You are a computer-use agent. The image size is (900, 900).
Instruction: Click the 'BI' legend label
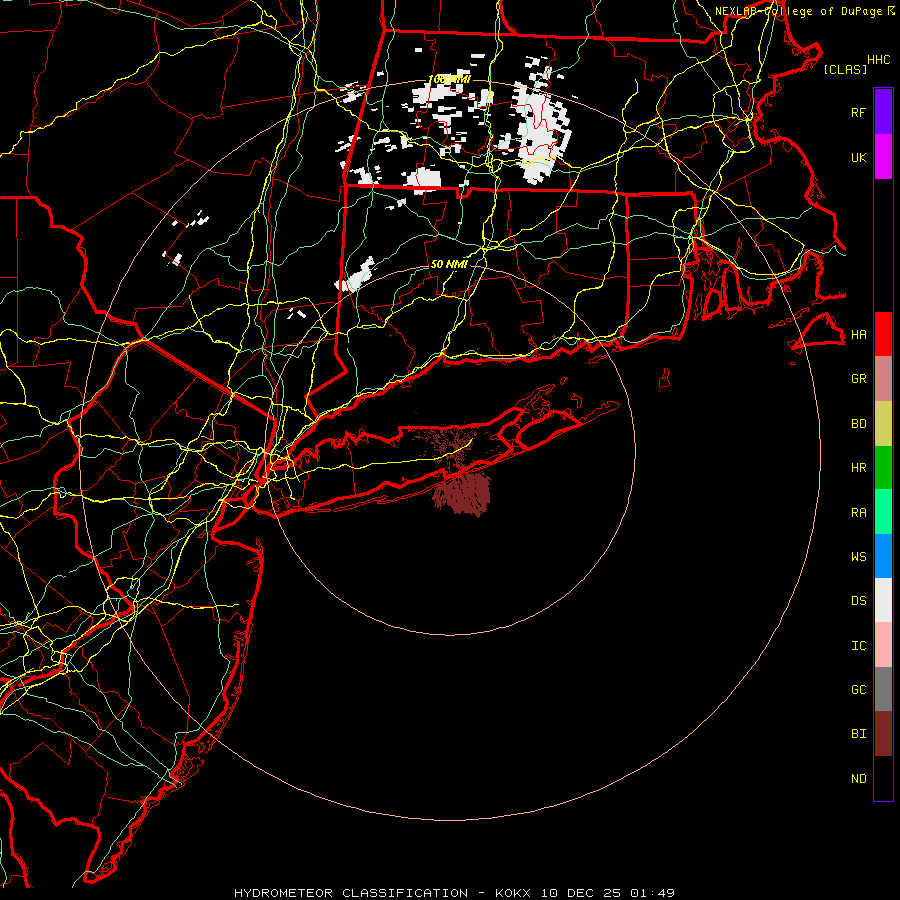pyautogui.click(x=858, y=734)
